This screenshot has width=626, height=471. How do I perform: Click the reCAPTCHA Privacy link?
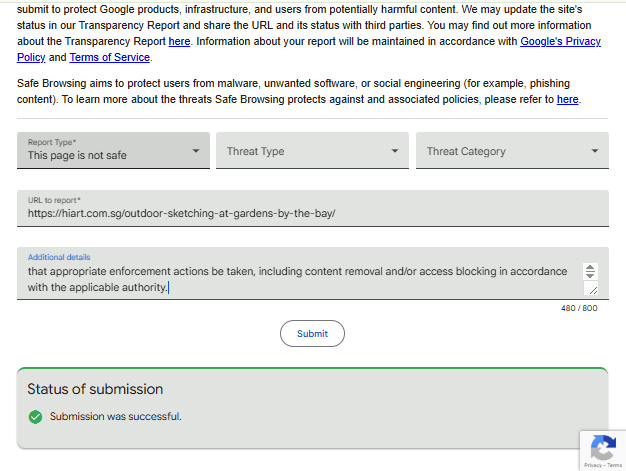[x=593, y=465]
